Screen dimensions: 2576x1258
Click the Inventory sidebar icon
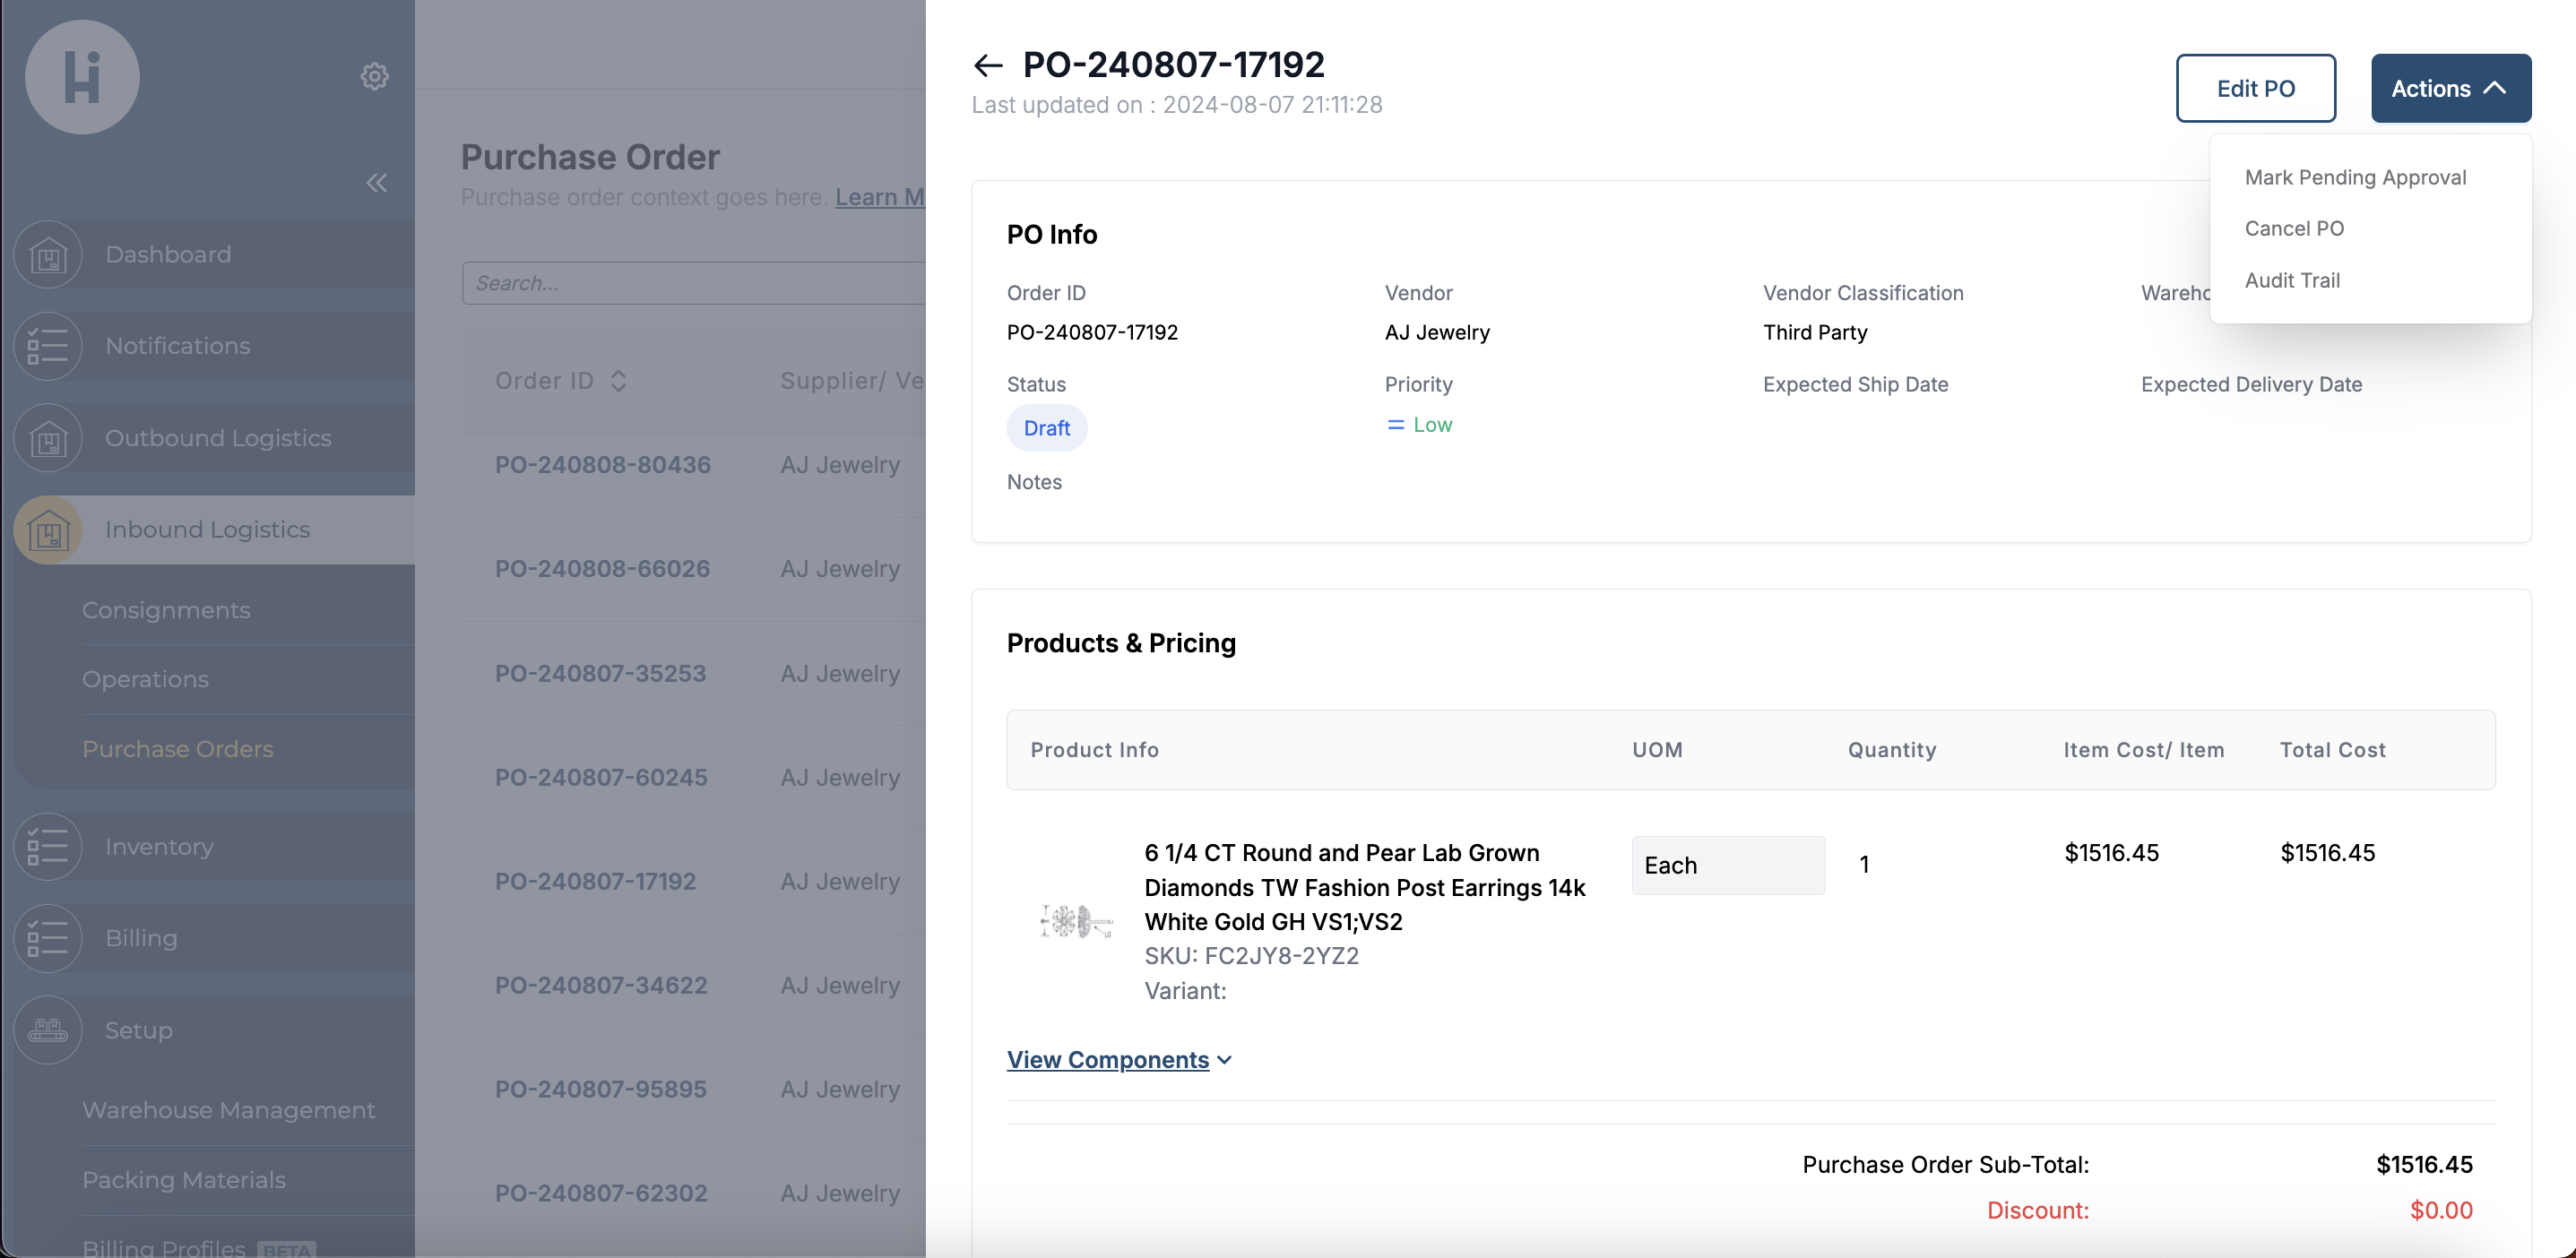pyautogui.click(x=48, y=847)
